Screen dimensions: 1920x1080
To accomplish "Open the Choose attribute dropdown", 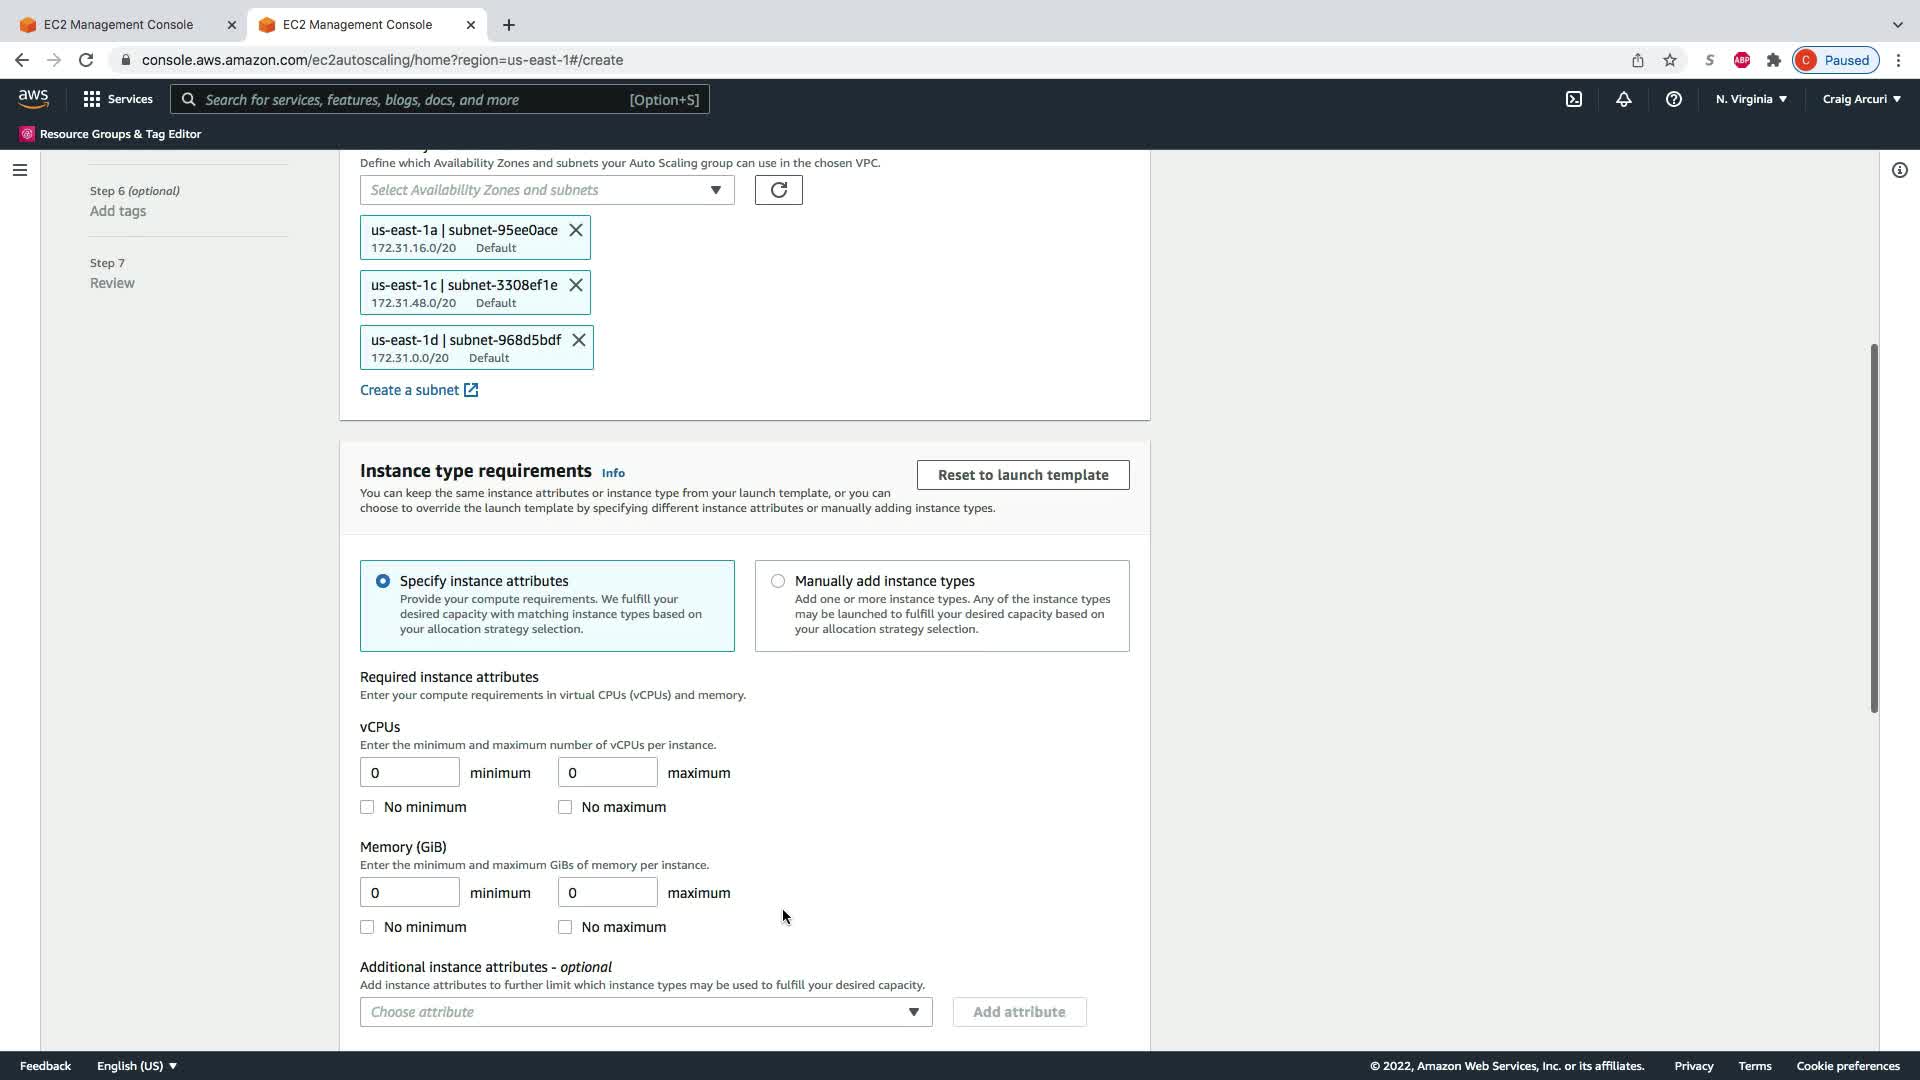I will click(x=646, y=1012).
